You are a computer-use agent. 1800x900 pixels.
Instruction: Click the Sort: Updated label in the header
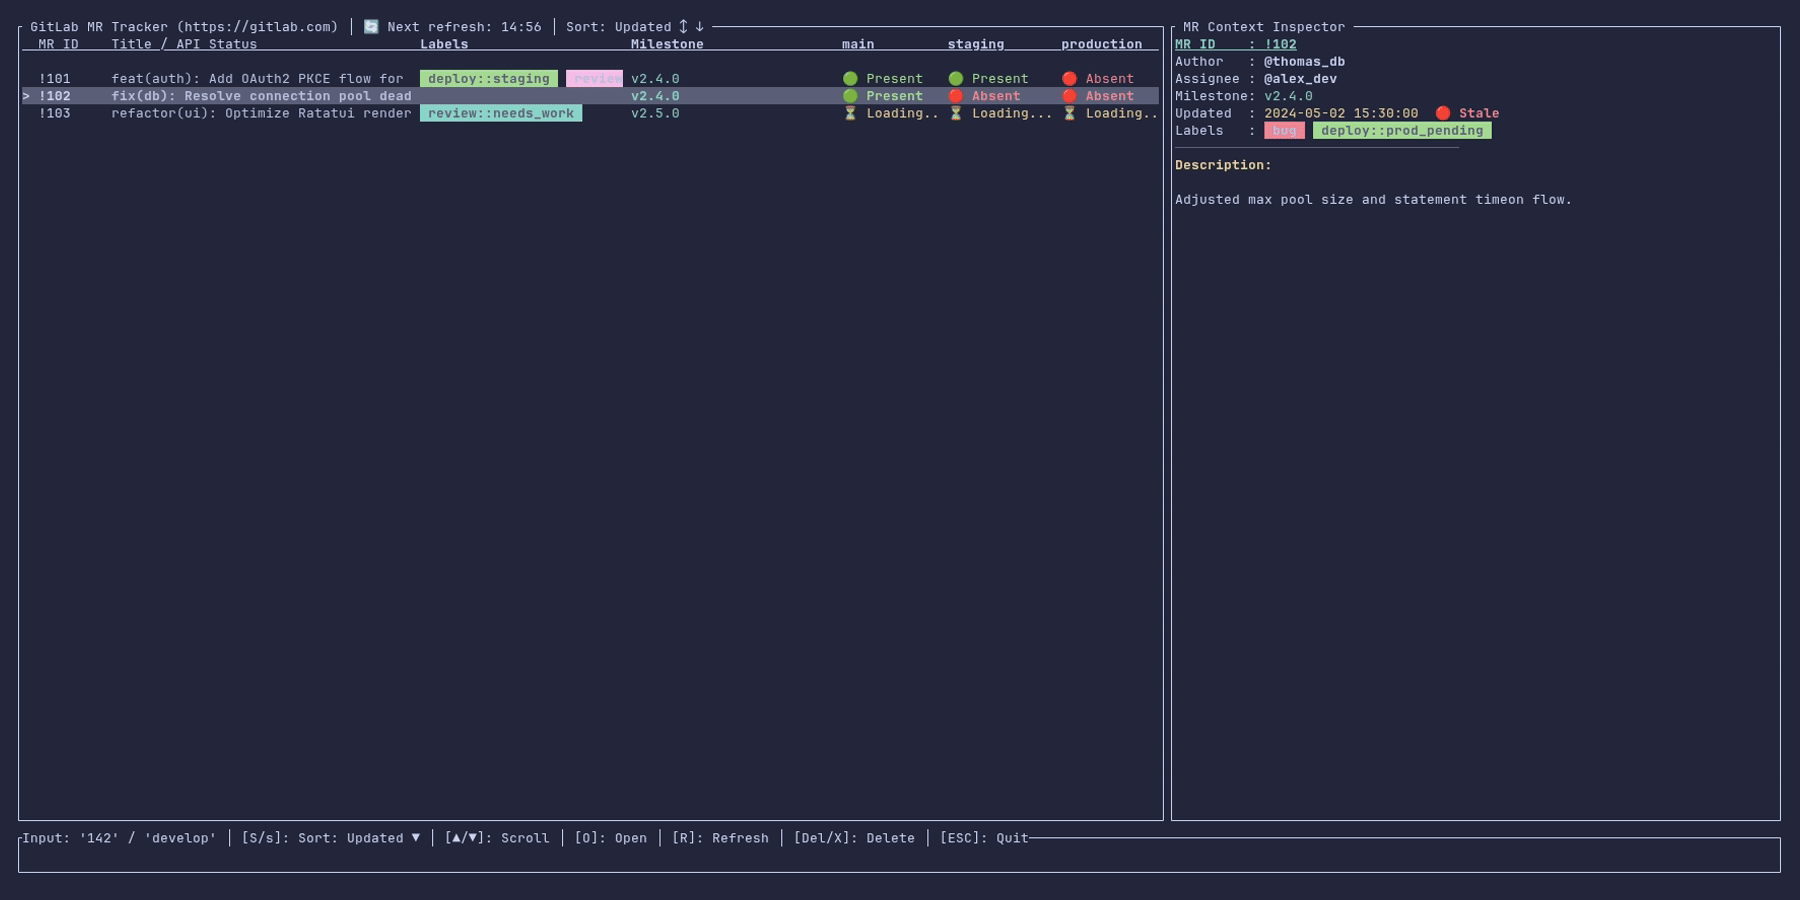click(x=619, y=27)
